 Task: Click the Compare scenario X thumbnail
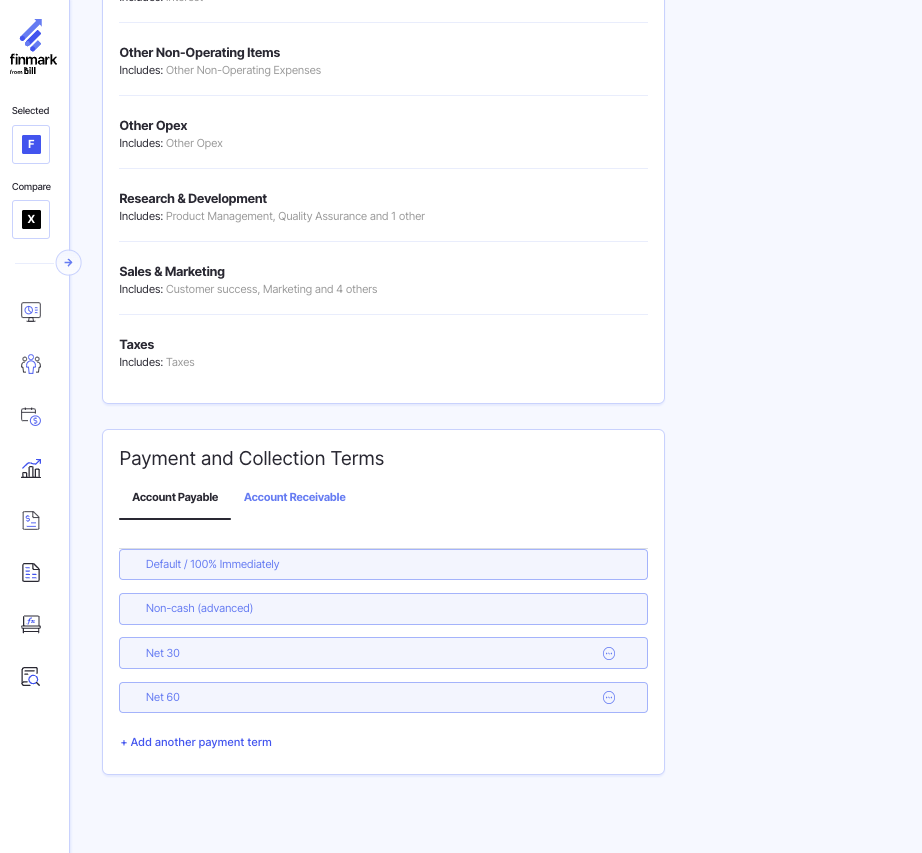coord(31,220)
